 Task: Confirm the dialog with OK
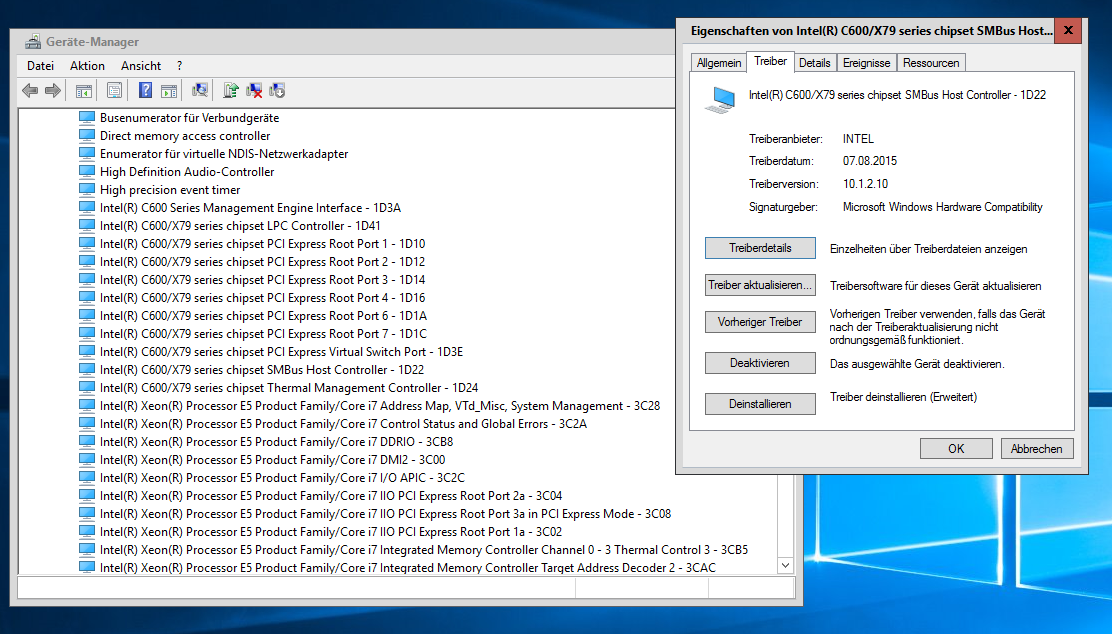(956, 449)
